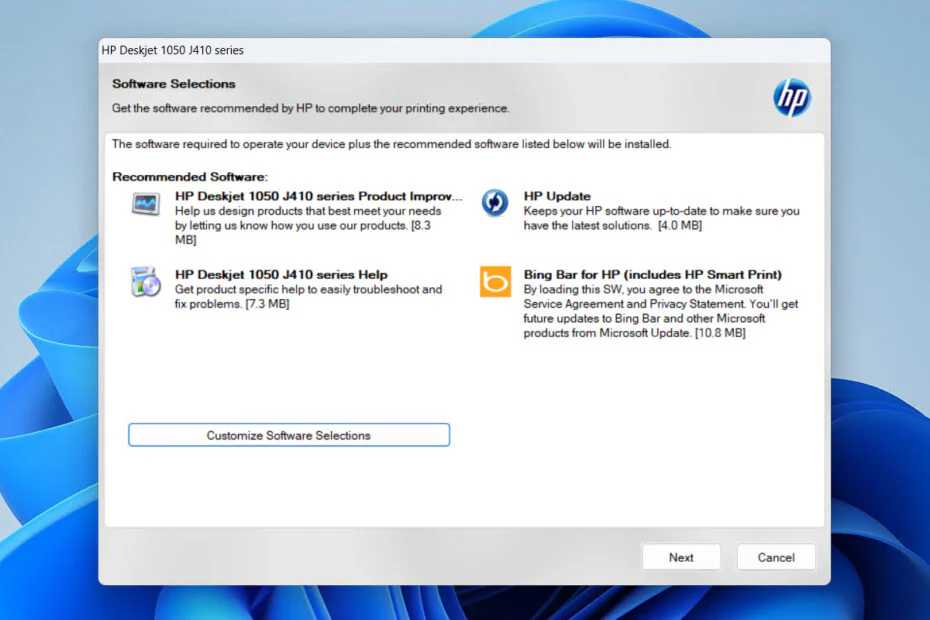The width and height of the screenshot is (930, 620).
Task: Click the '[7.3 MB]' Help size text
Action: click(267, 304)
